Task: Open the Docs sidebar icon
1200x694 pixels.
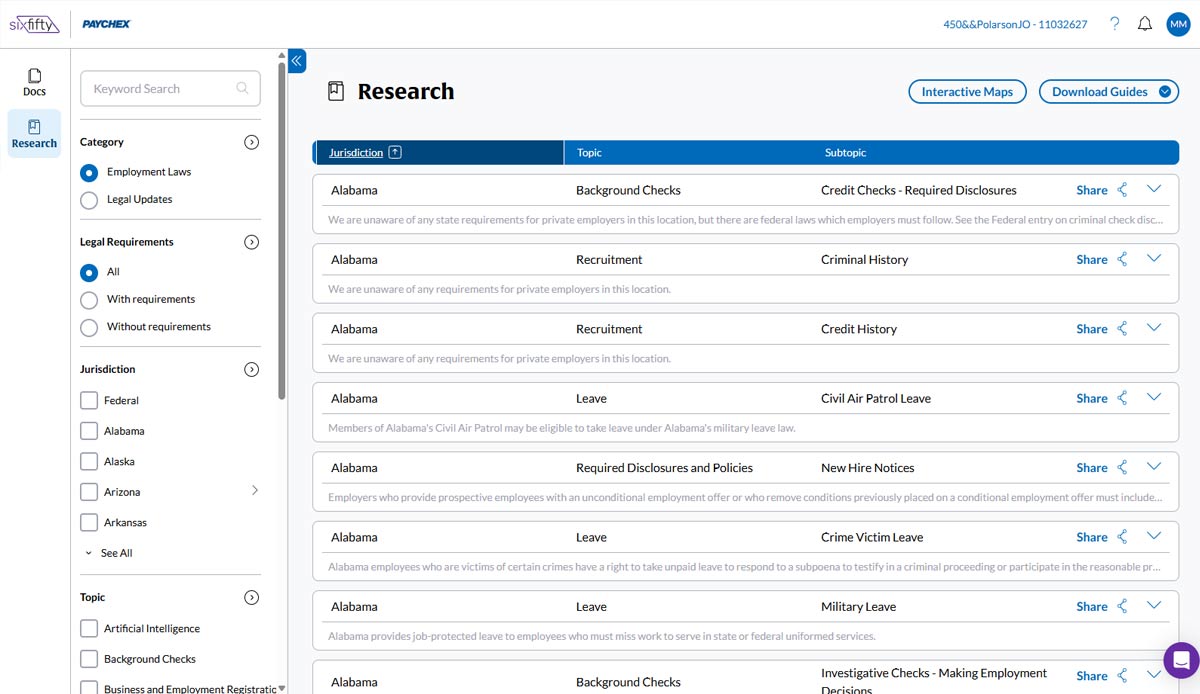Action: coord(34,82)
